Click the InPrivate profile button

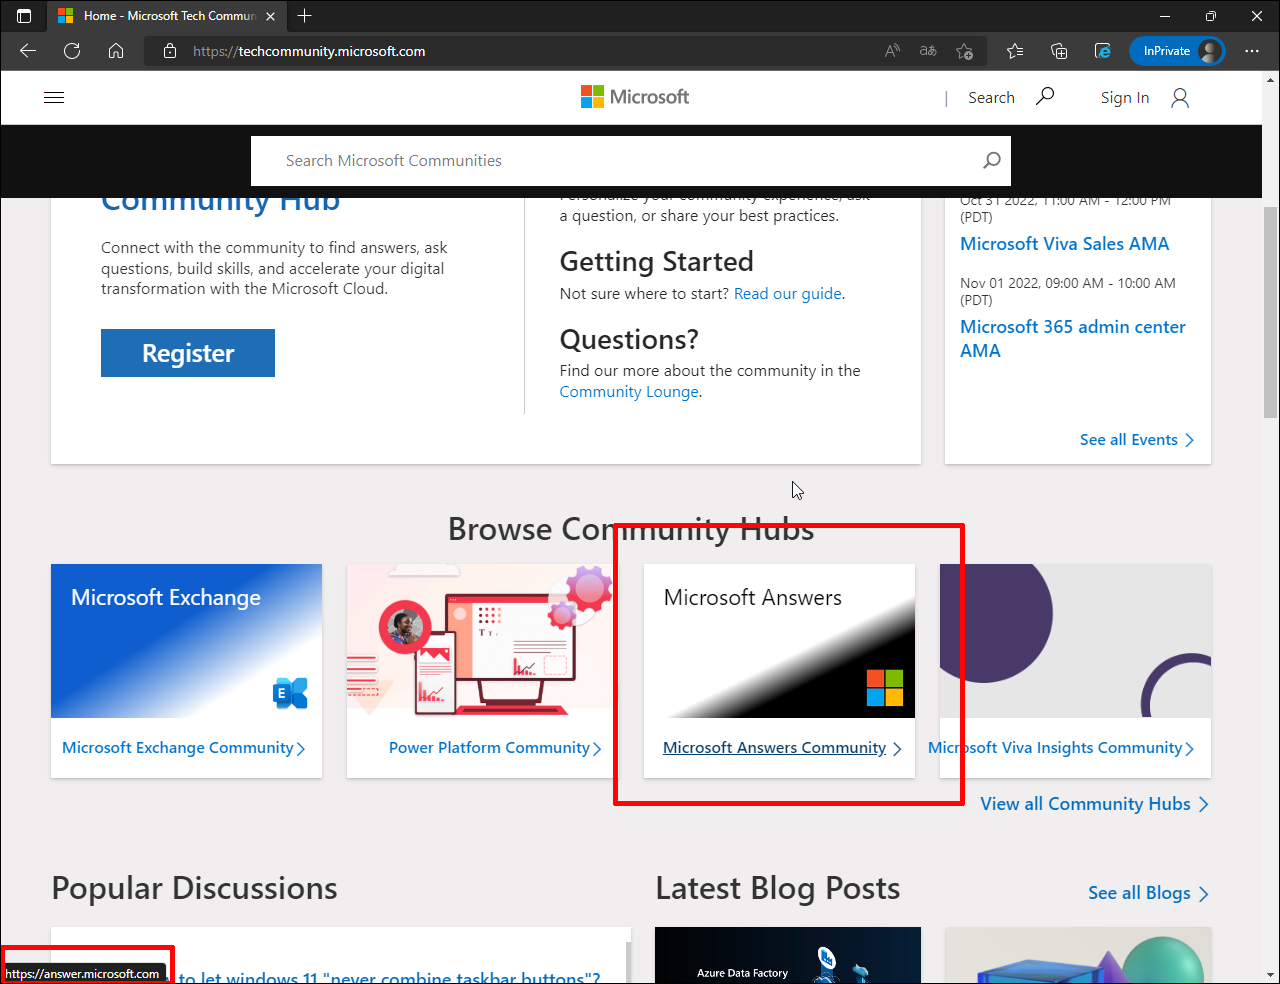(x=1177, y=51)
